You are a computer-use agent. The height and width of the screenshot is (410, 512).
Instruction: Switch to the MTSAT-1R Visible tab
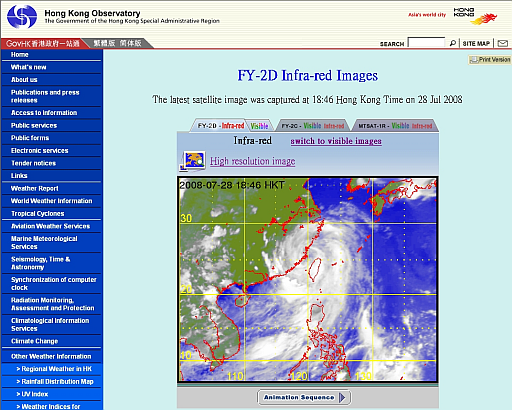coord(400,126)
